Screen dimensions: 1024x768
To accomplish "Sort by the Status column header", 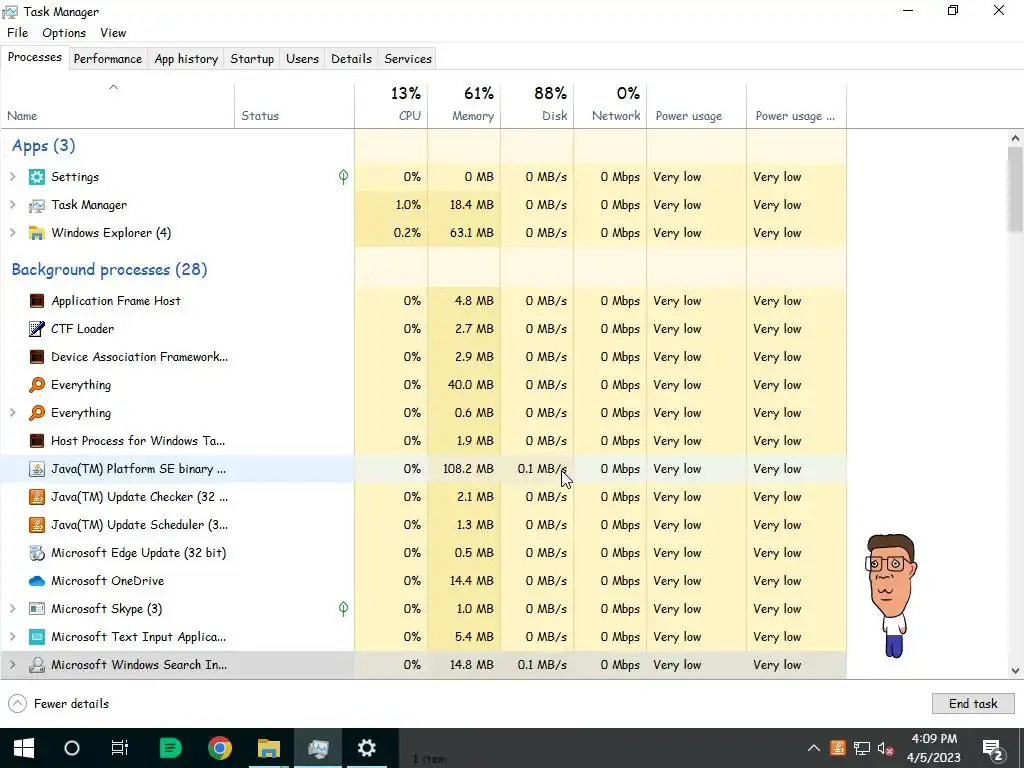I will [x=295, y=105].
